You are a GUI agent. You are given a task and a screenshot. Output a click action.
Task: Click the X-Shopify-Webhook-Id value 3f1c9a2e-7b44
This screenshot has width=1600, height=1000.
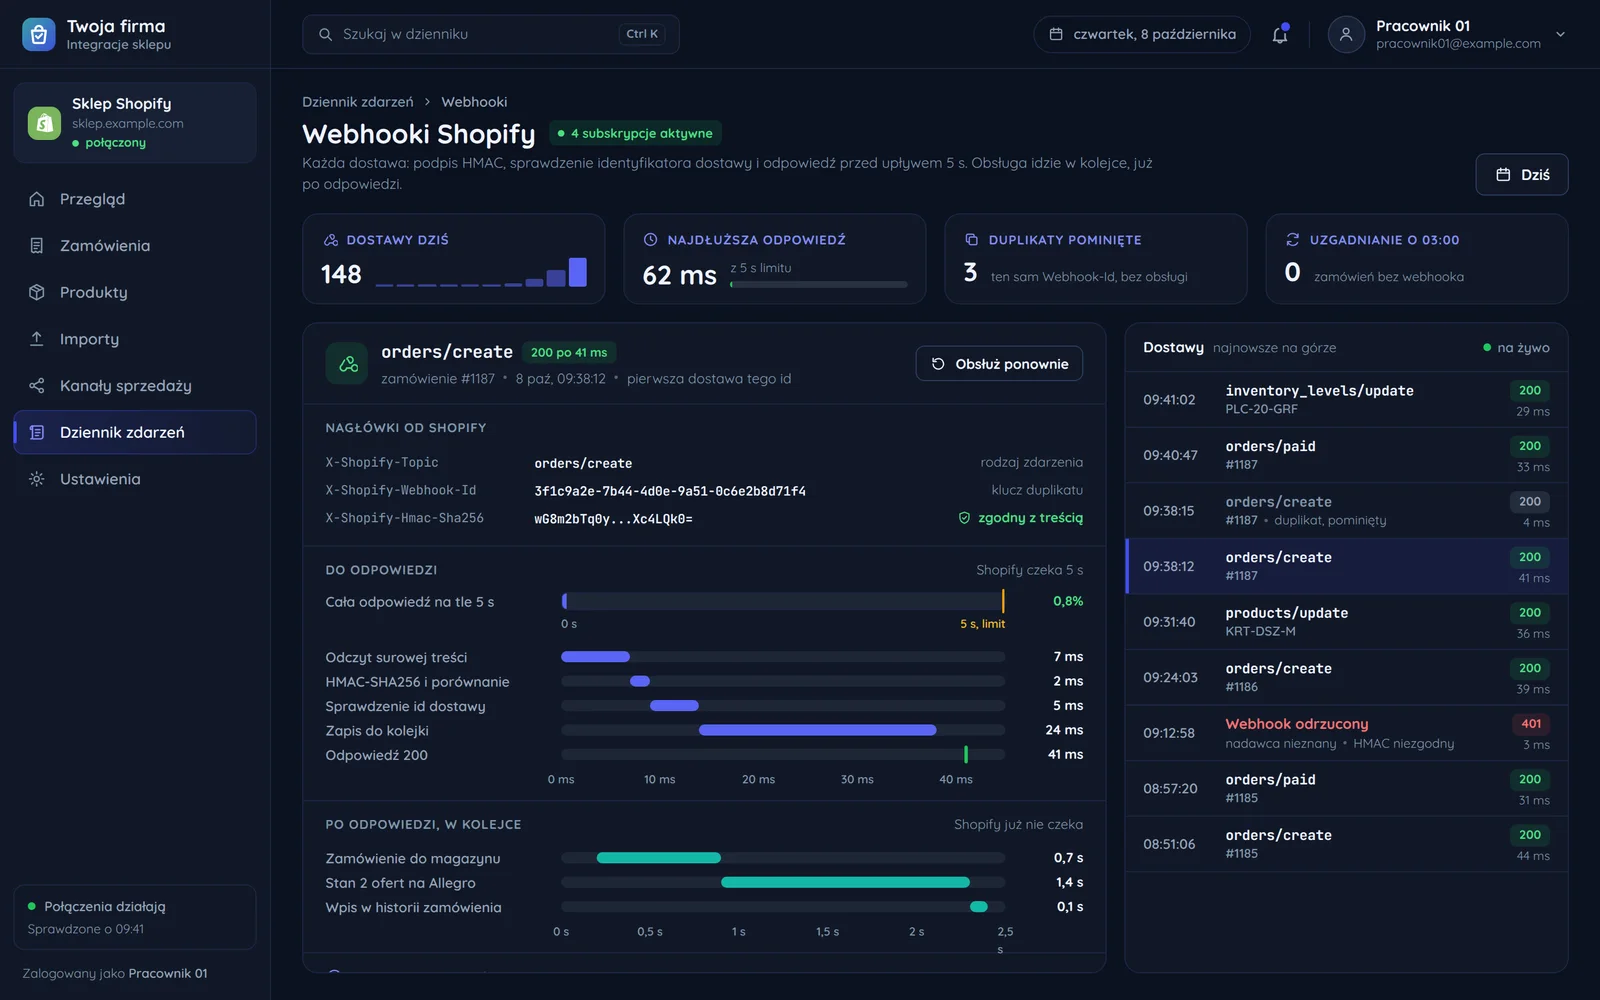(670, 491)
